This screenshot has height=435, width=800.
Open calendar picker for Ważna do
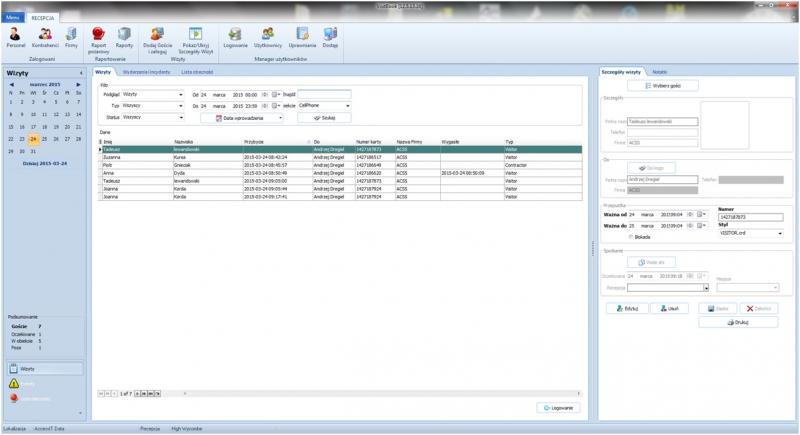(702, 225)
